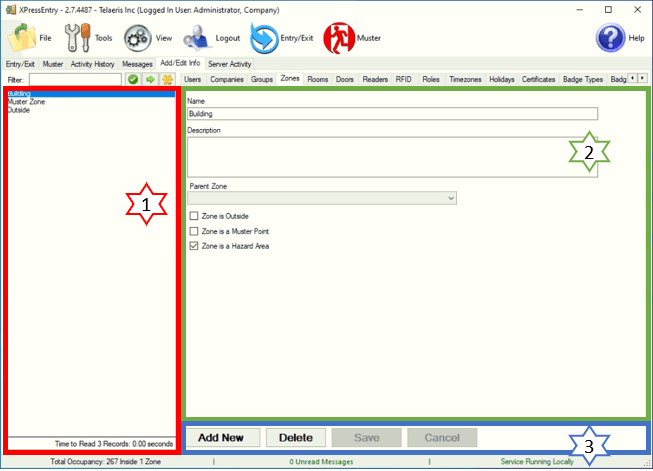Image resolution: width=653 pixels, height=471 pixels.
Task: Click the yellow star filter icon
Action: [x=167, y=79]
